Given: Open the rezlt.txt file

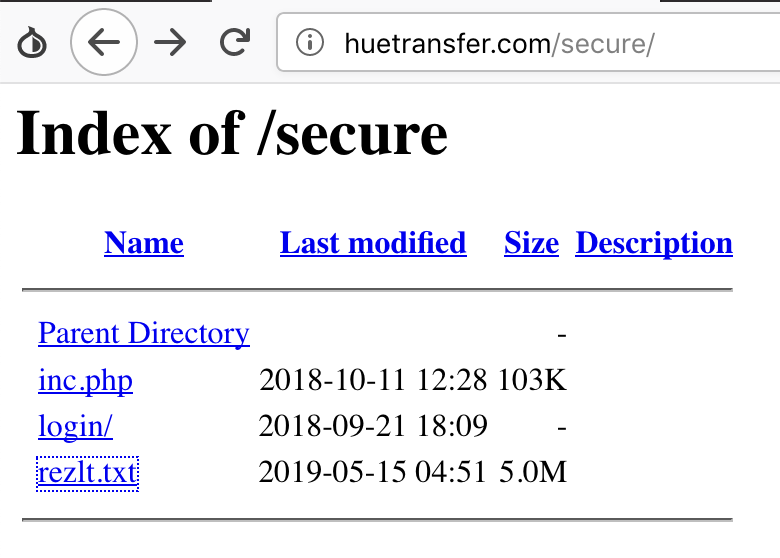Looking at the screenshot, I should (x=87, y=472).
